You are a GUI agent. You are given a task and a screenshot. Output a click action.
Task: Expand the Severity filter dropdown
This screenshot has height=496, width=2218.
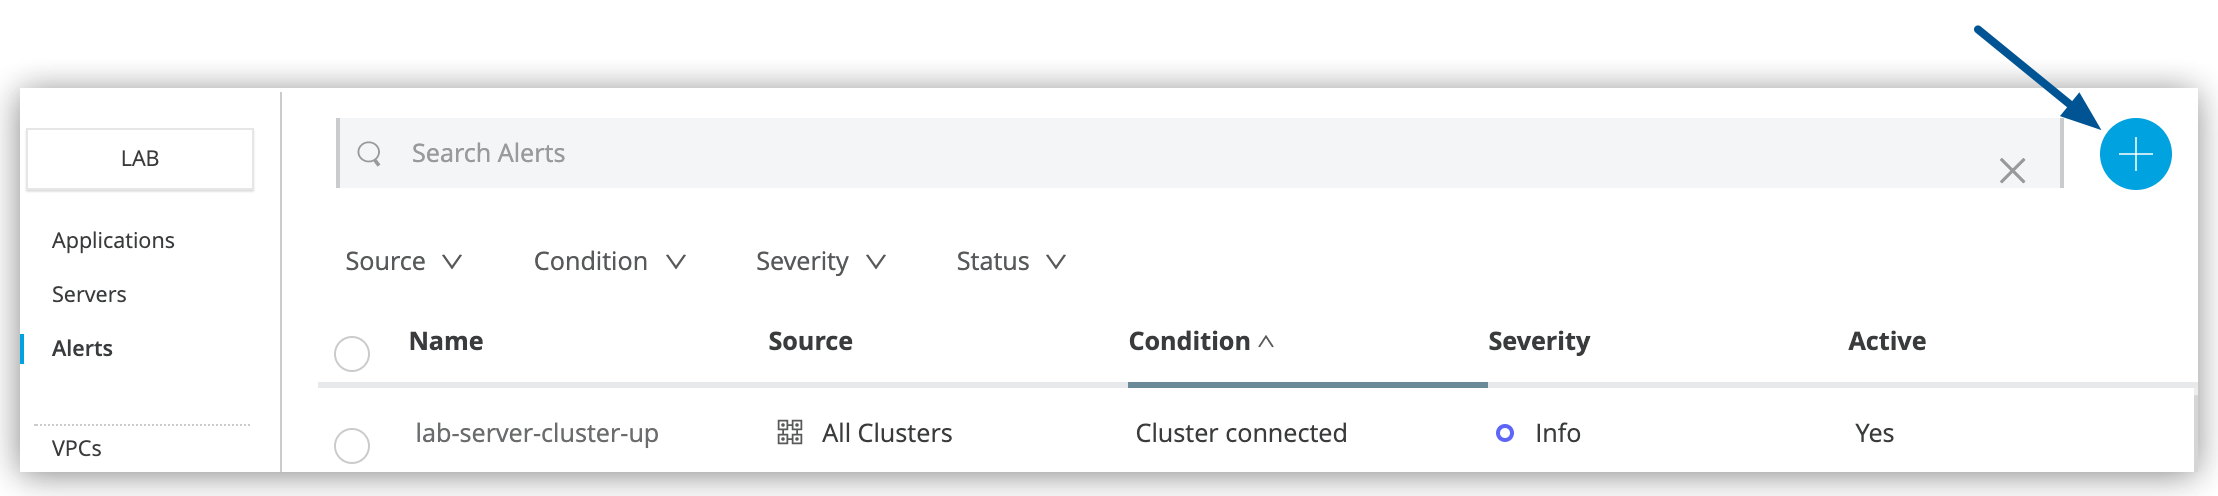click(820, 261)
